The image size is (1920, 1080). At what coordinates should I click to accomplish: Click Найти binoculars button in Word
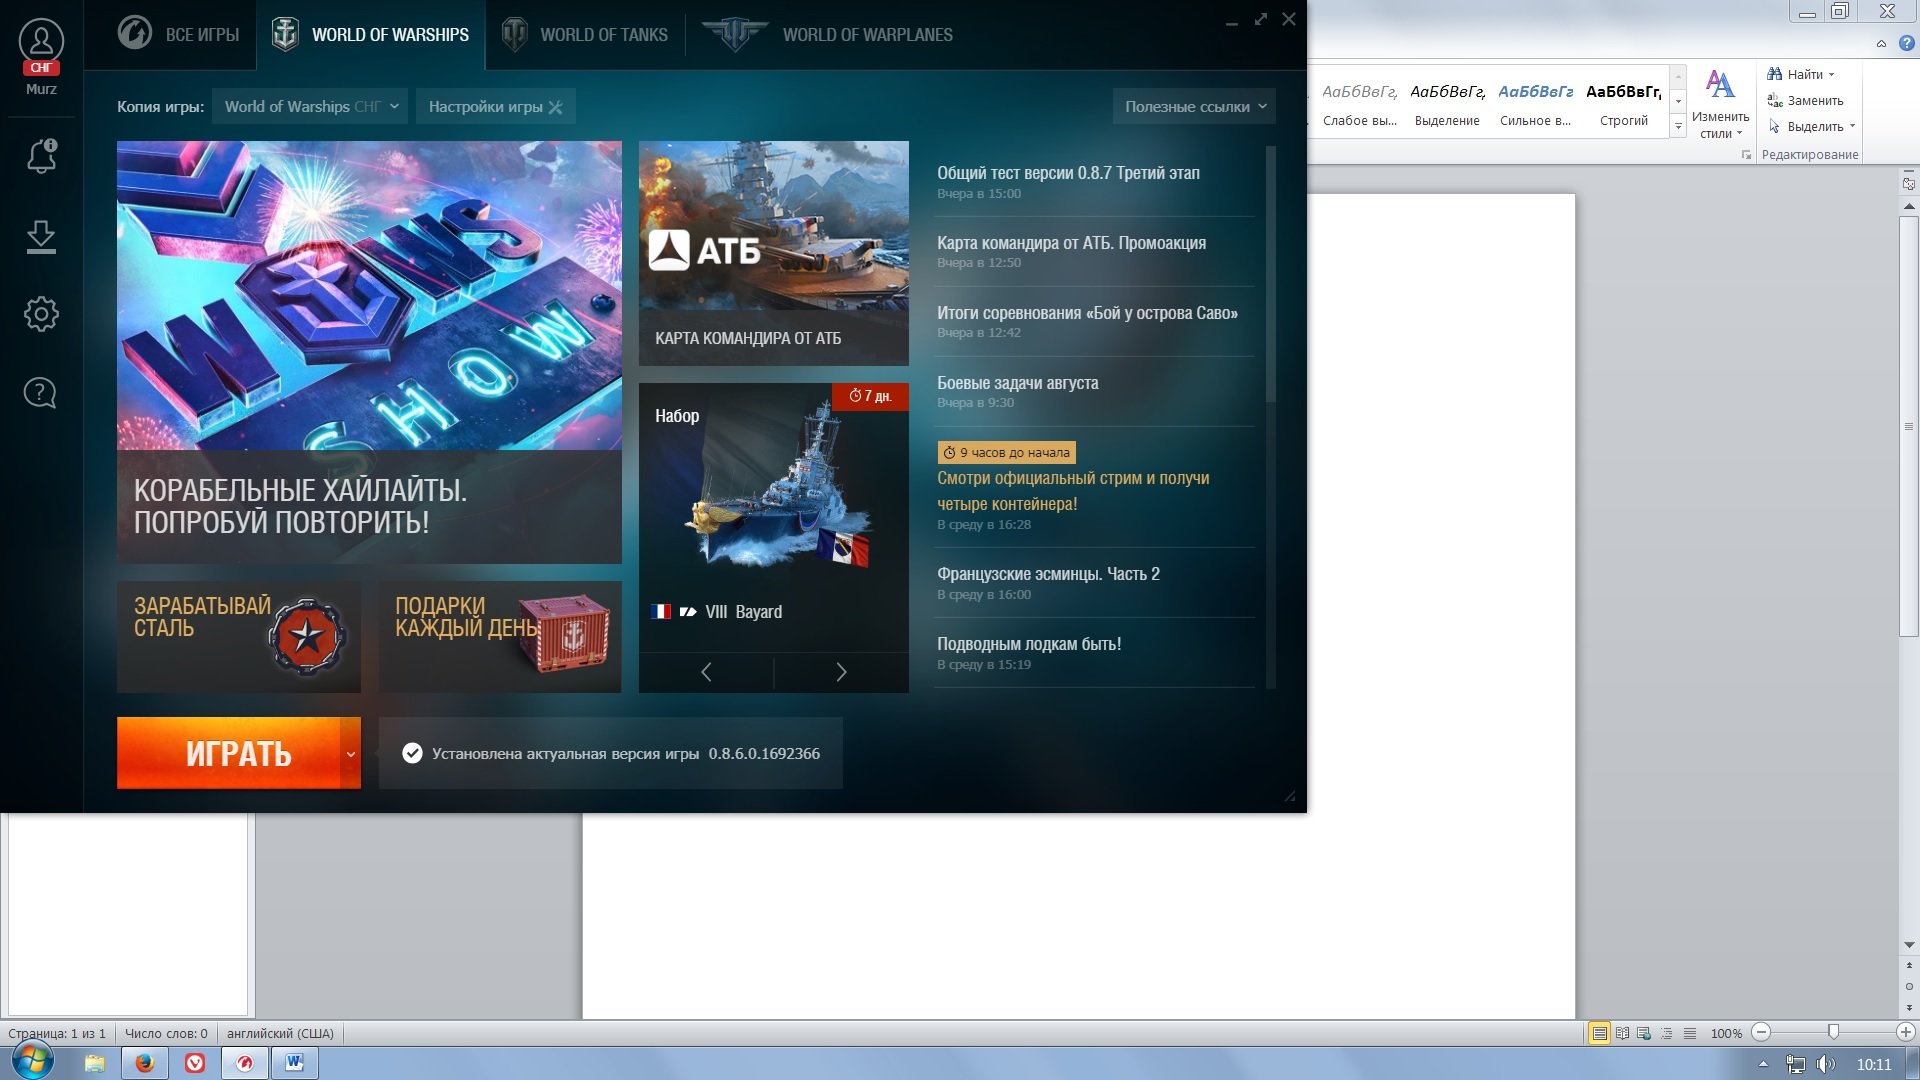pyautogui.click(x=1801, y=74)
